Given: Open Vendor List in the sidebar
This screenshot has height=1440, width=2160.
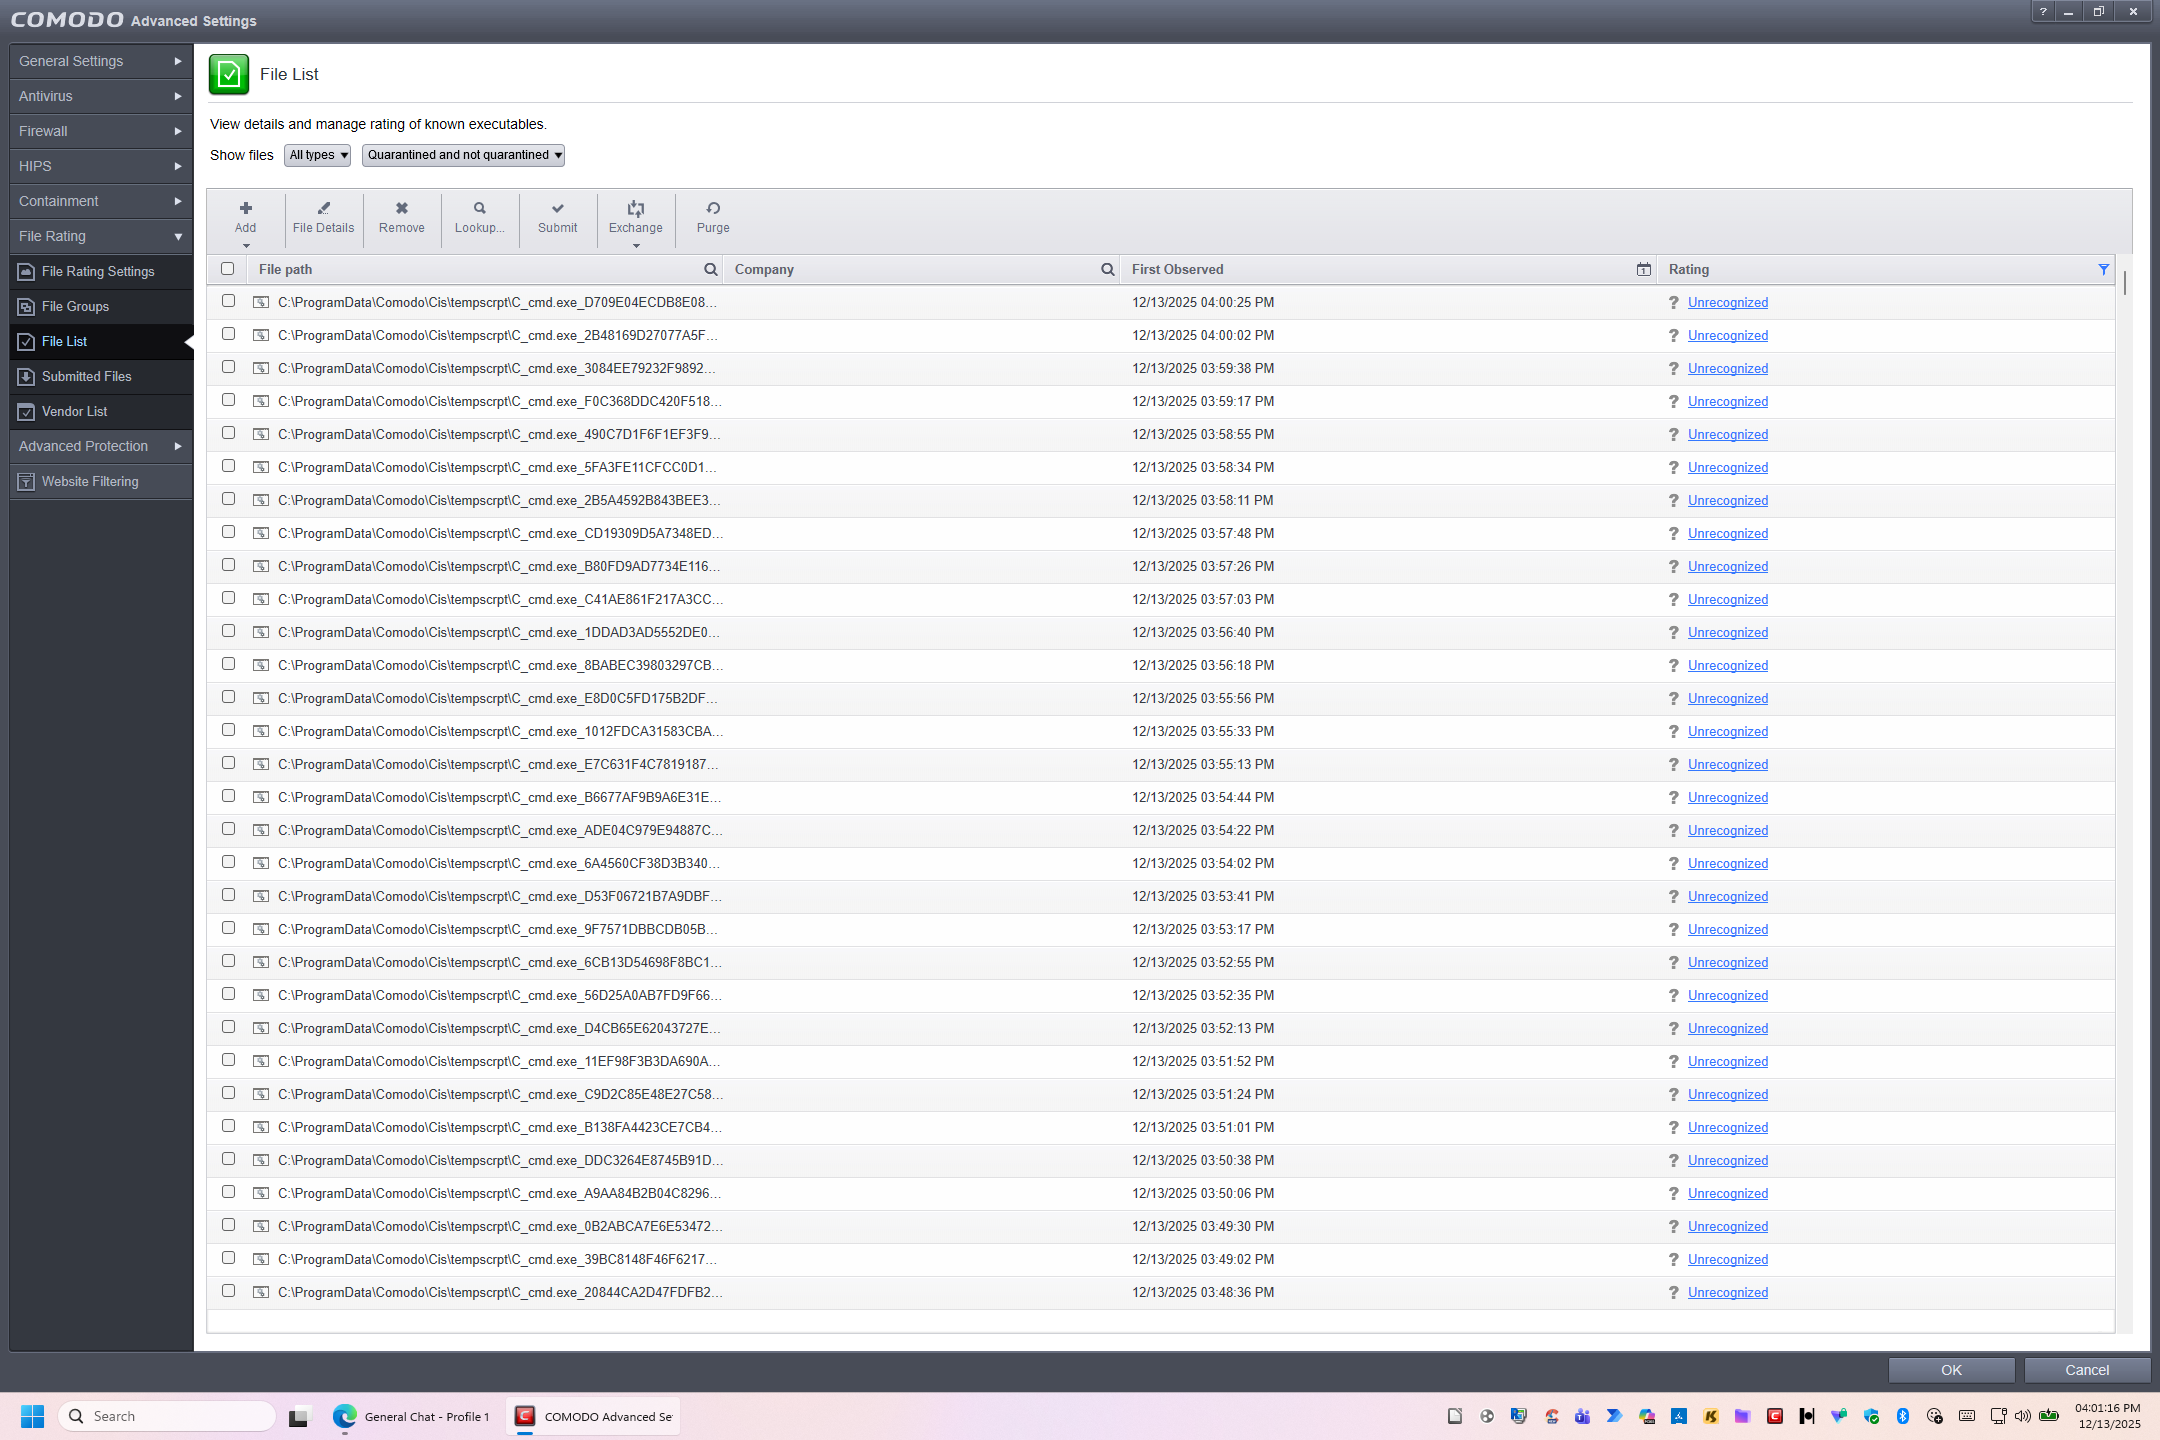Looking at the screenshot, I should pos(74,411).
